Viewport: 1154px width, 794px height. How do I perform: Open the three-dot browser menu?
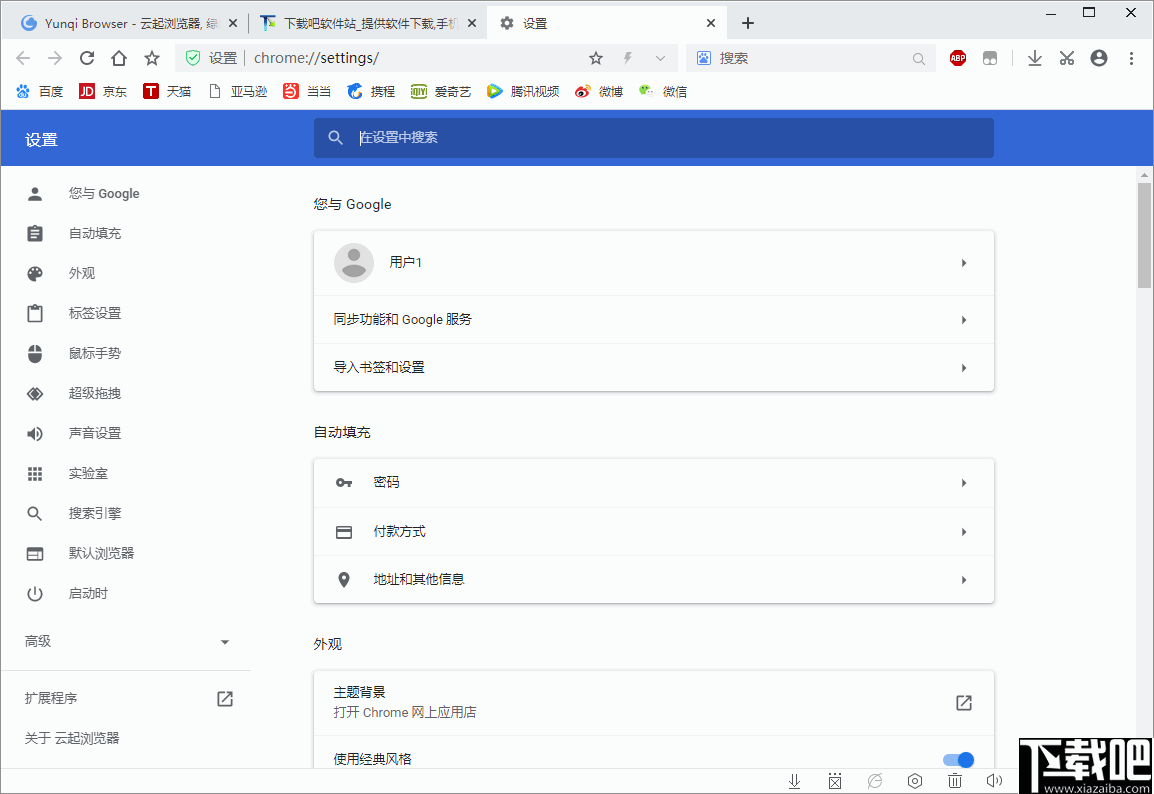(1131, 58)
